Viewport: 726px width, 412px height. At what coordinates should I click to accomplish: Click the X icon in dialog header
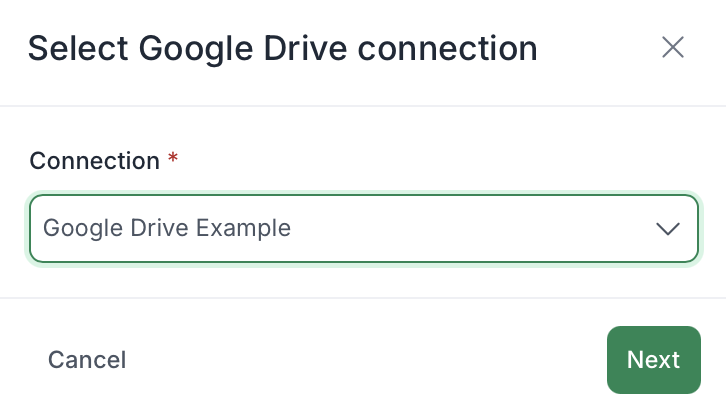(x=673, y=47)
